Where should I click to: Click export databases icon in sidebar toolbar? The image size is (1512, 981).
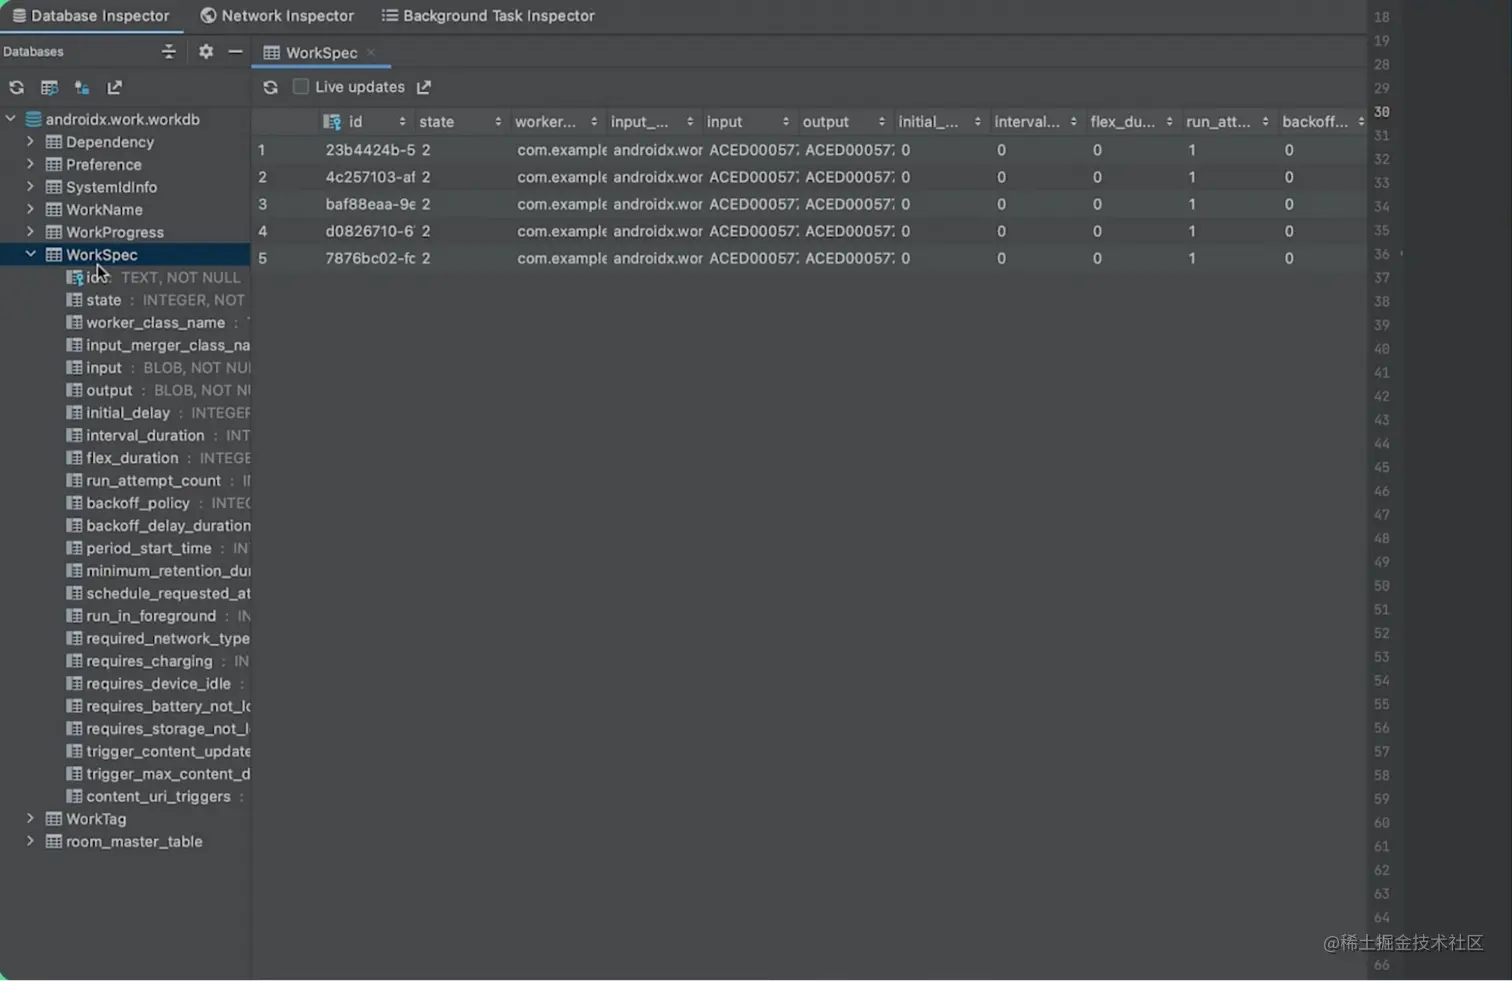point(115,88)
